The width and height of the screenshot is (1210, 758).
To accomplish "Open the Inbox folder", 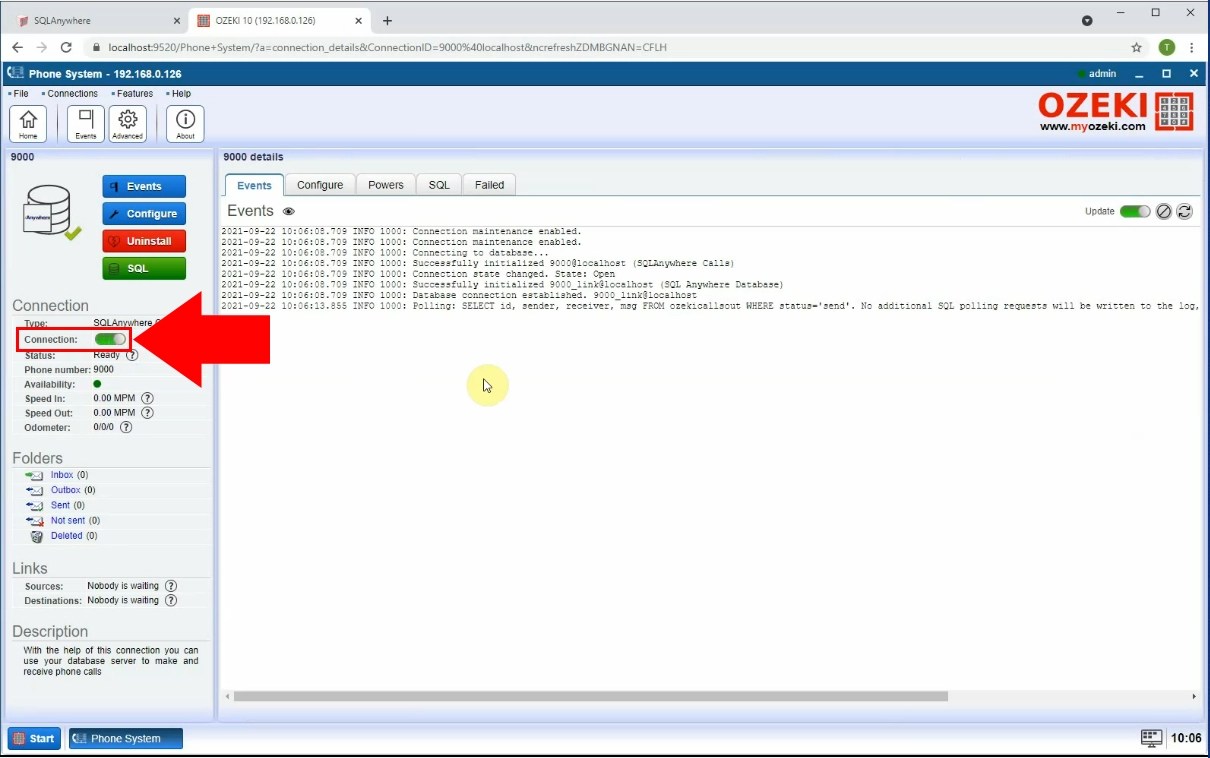I will 62,475.
